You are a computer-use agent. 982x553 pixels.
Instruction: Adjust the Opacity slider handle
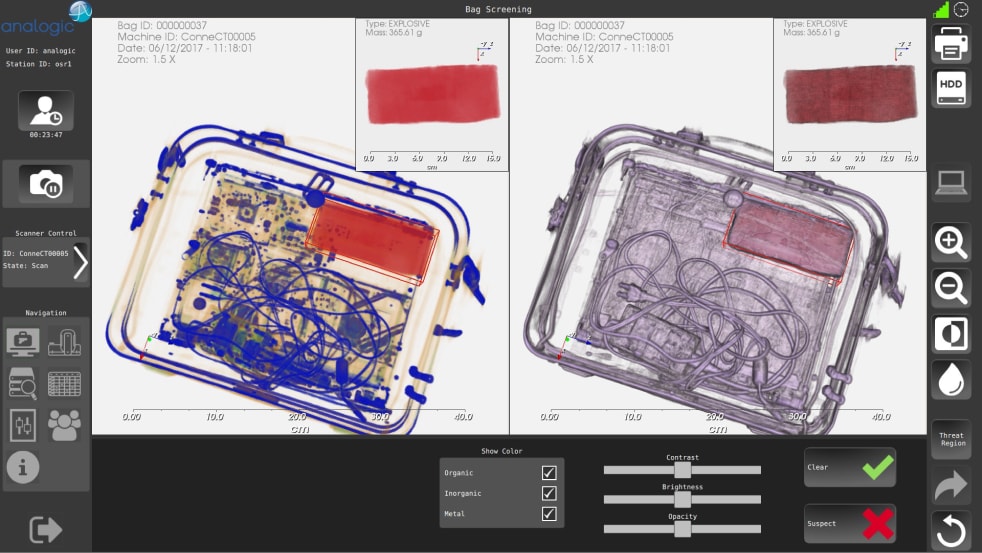pos(683,529)
